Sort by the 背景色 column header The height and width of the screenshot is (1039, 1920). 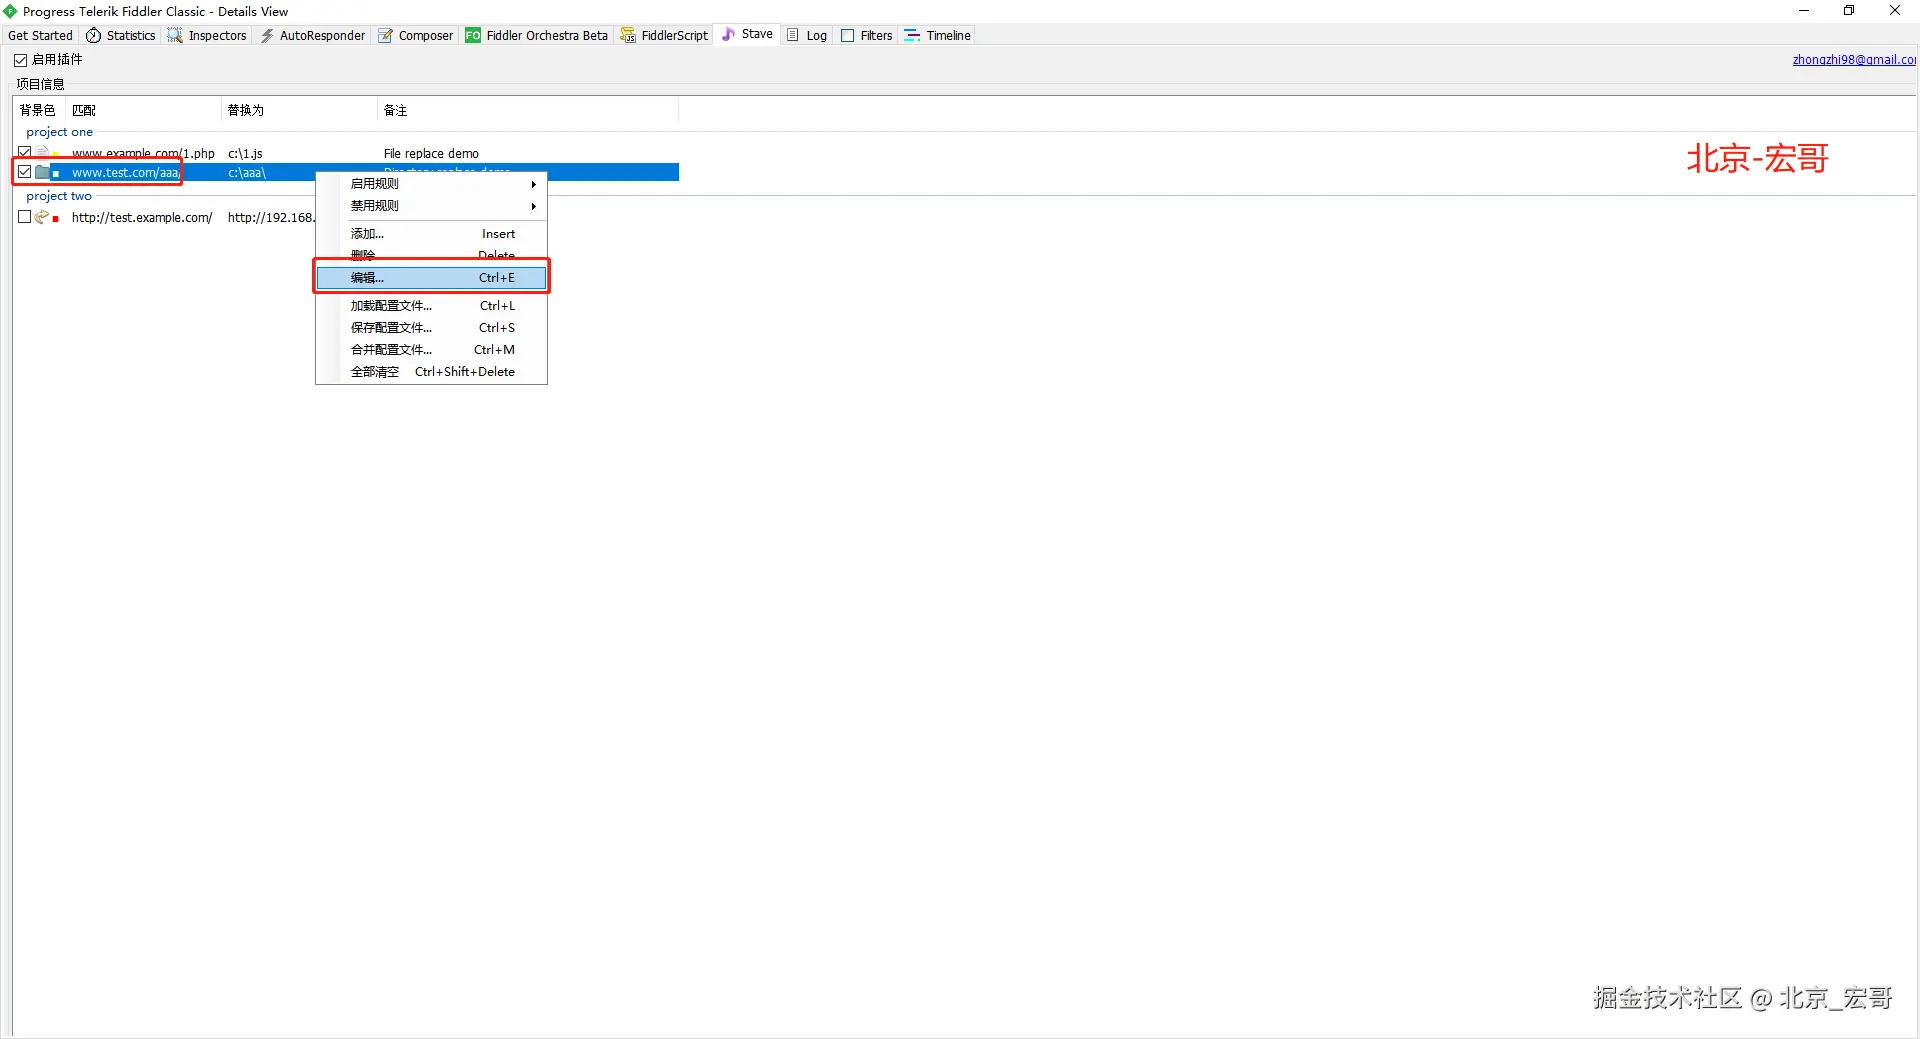39,110
